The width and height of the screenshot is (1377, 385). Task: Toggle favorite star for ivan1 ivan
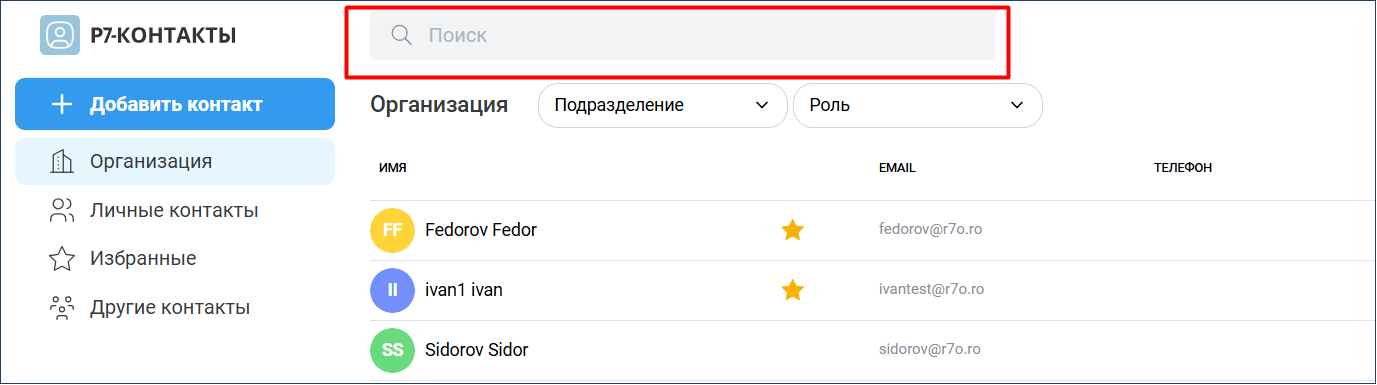click(x=793, y=290)
